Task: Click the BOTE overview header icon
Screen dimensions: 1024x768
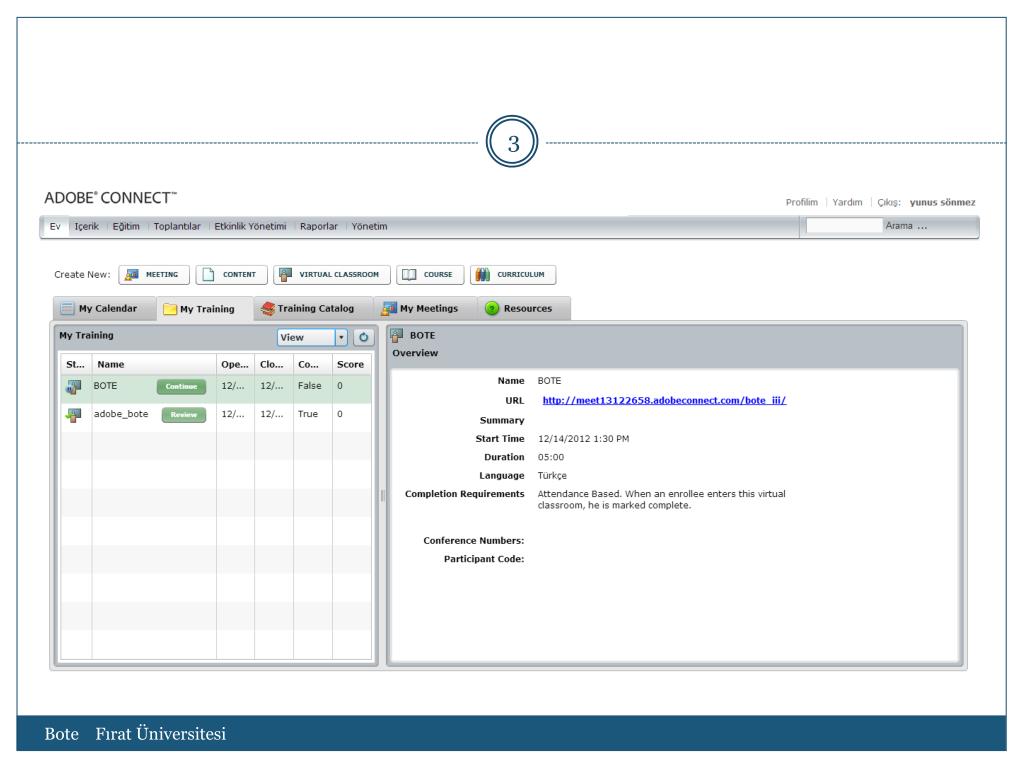Action: tap(396, 336)
